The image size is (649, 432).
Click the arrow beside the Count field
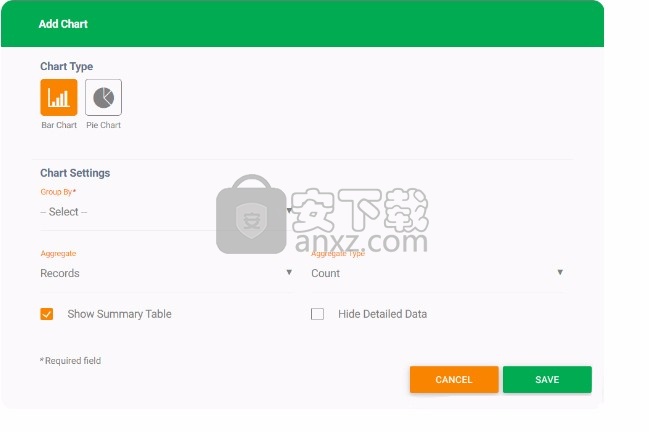click(x=560, y=272)
